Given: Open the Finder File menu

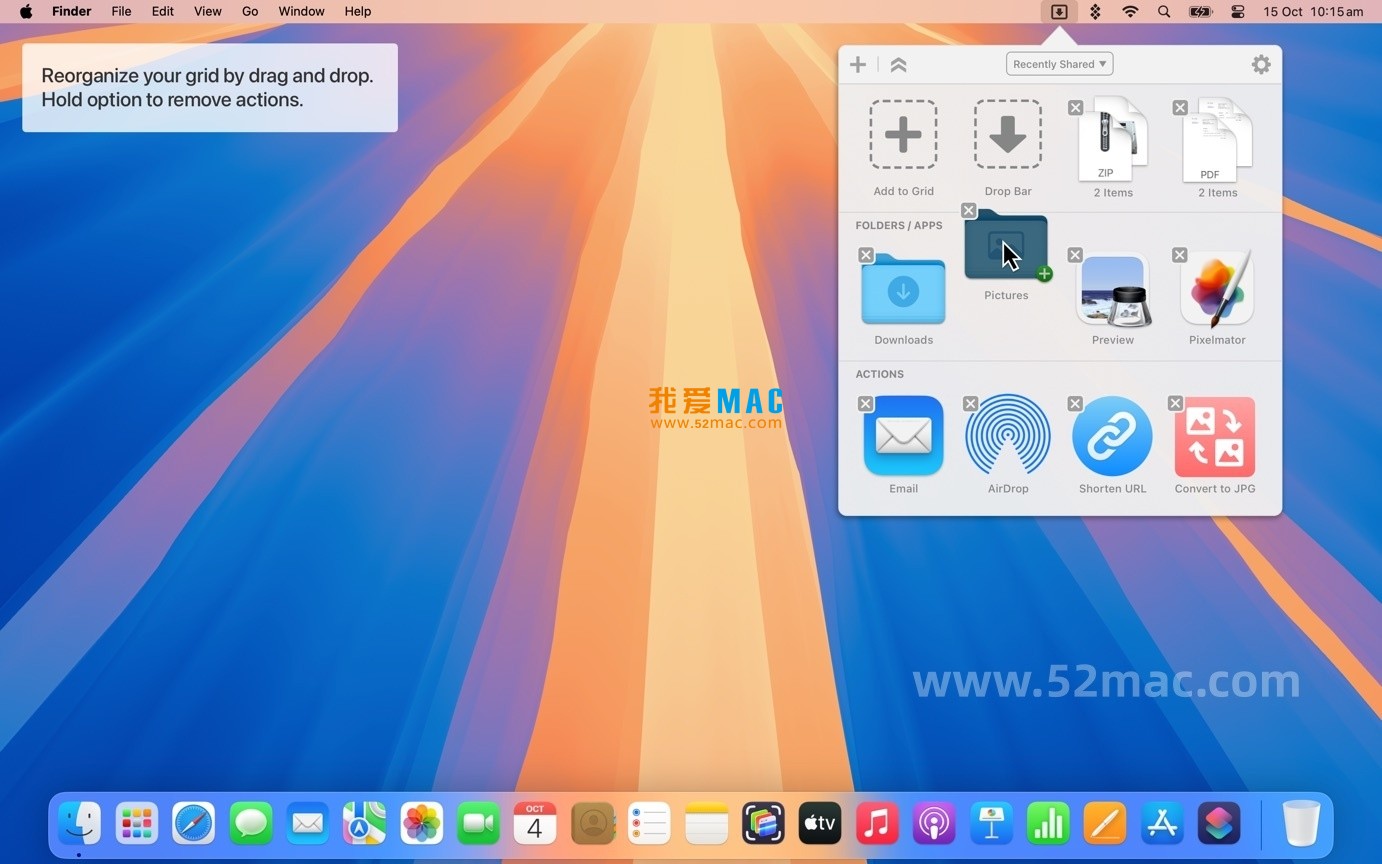Looking at the screenshot, I should [120, 11].
